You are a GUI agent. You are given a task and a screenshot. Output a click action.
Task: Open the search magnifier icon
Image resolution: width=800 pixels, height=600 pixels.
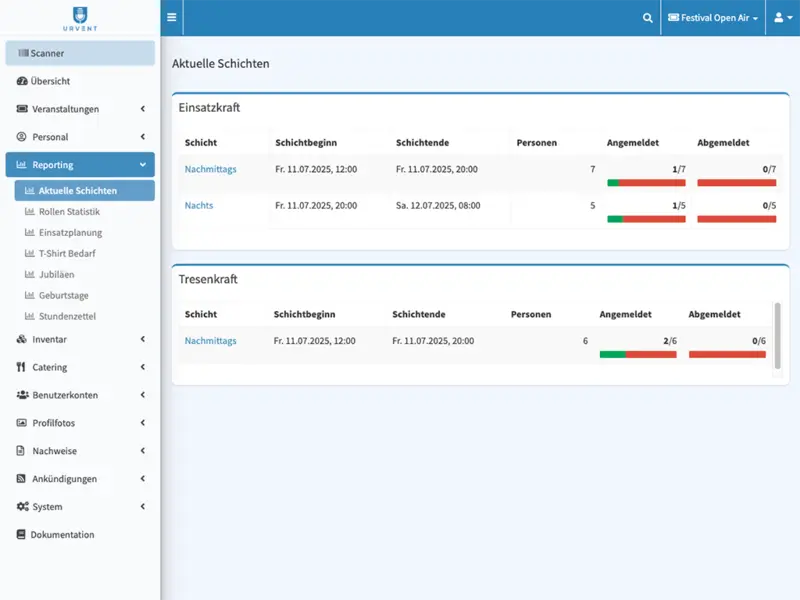tap(647, 18)
